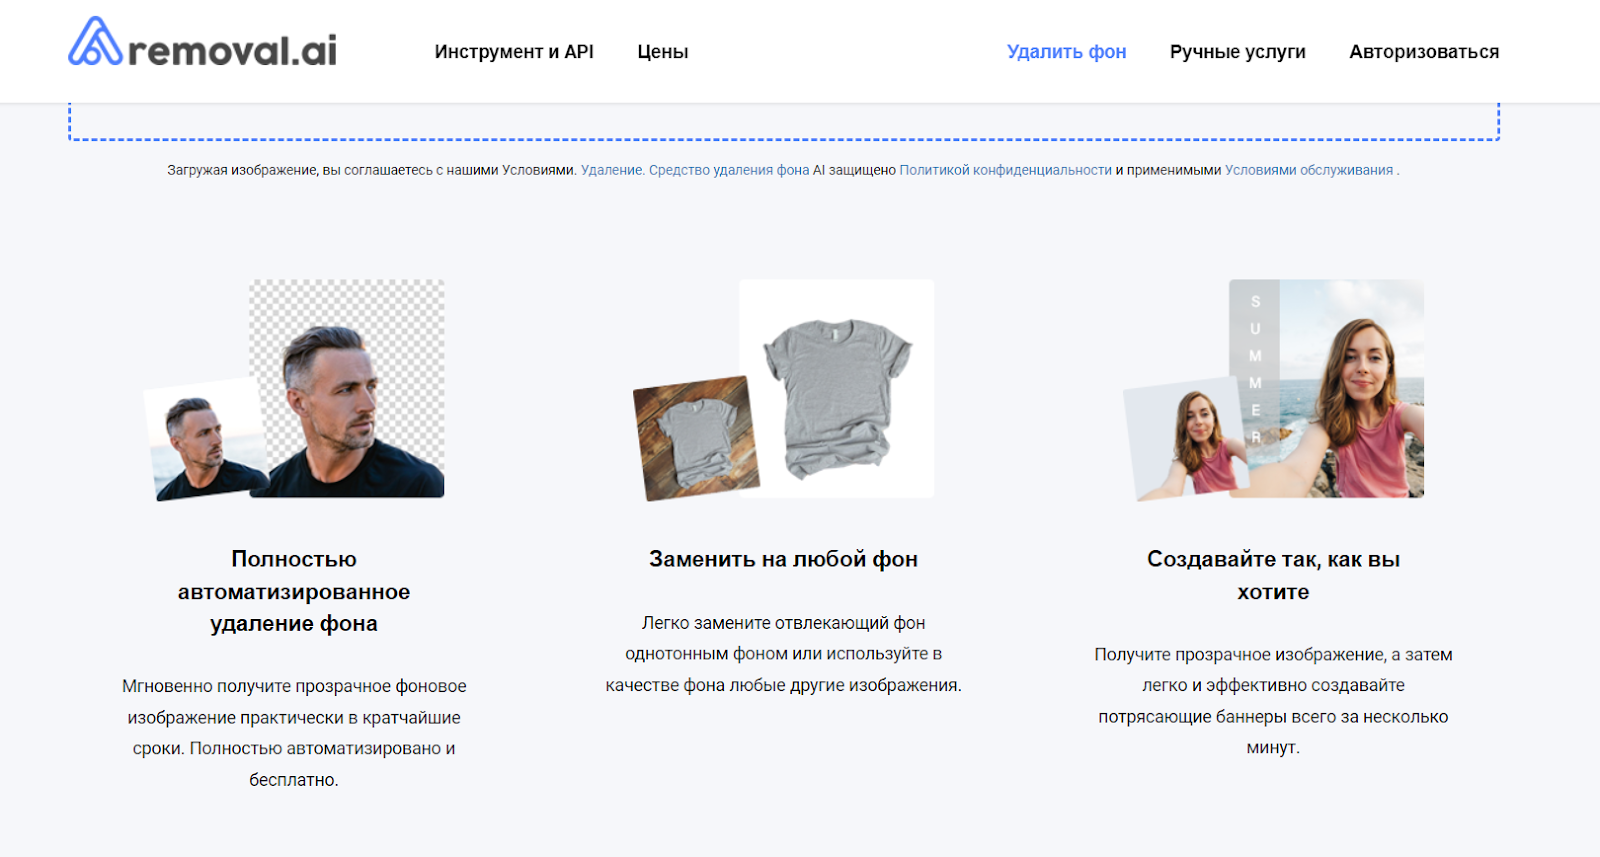Select the small original photo of the man
The height and width of the screenshot is (857, 1600).
(x=205, y=440)
